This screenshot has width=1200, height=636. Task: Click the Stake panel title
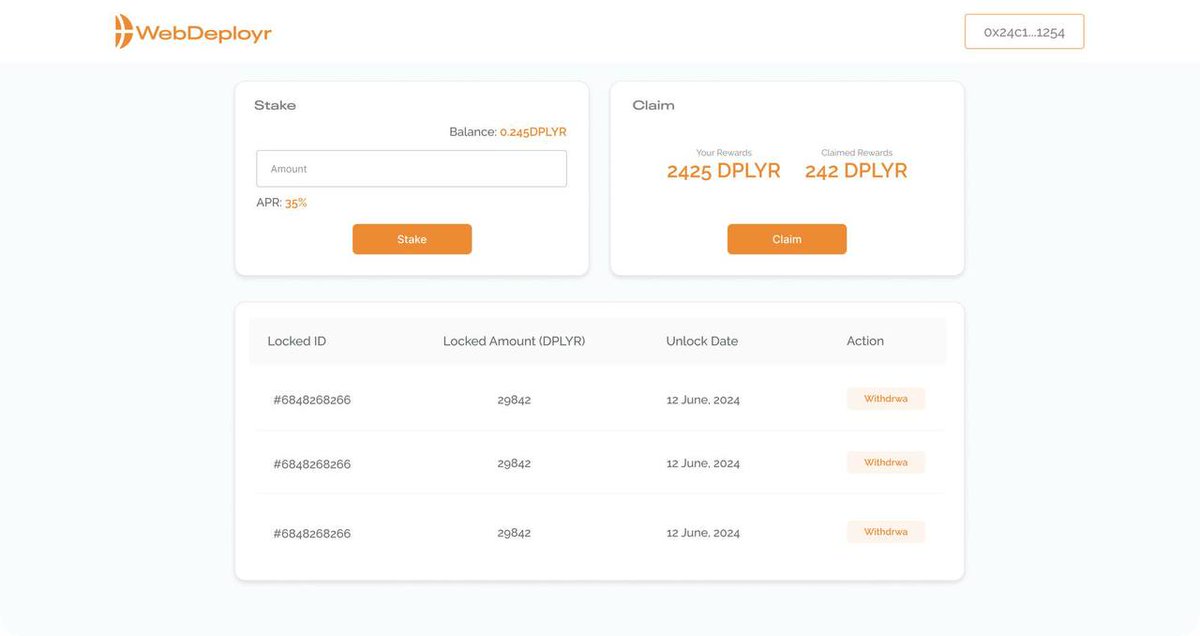[x=275, y=104]
